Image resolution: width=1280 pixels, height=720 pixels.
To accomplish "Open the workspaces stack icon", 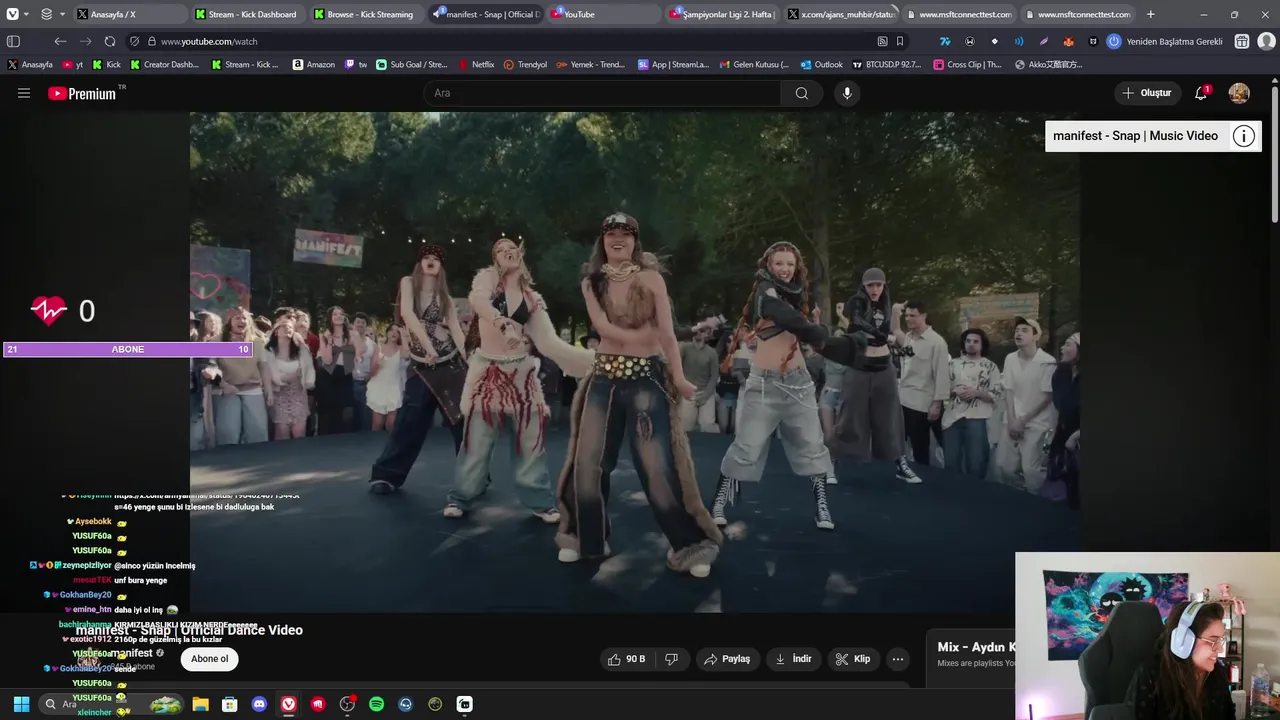I will pyautogui.click(x=47, y=14).
